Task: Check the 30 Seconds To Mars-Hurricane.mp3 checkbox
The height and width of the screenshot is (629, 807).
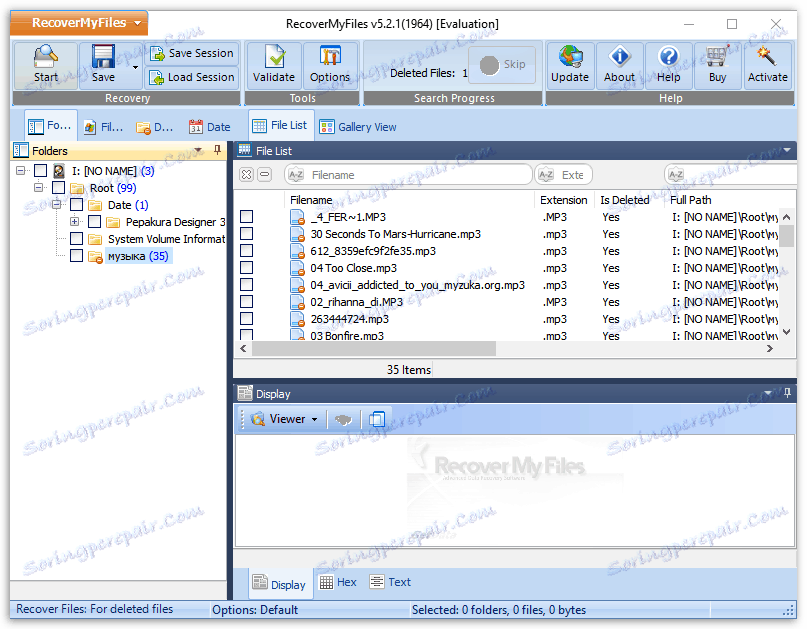Action: click(247, 233)
